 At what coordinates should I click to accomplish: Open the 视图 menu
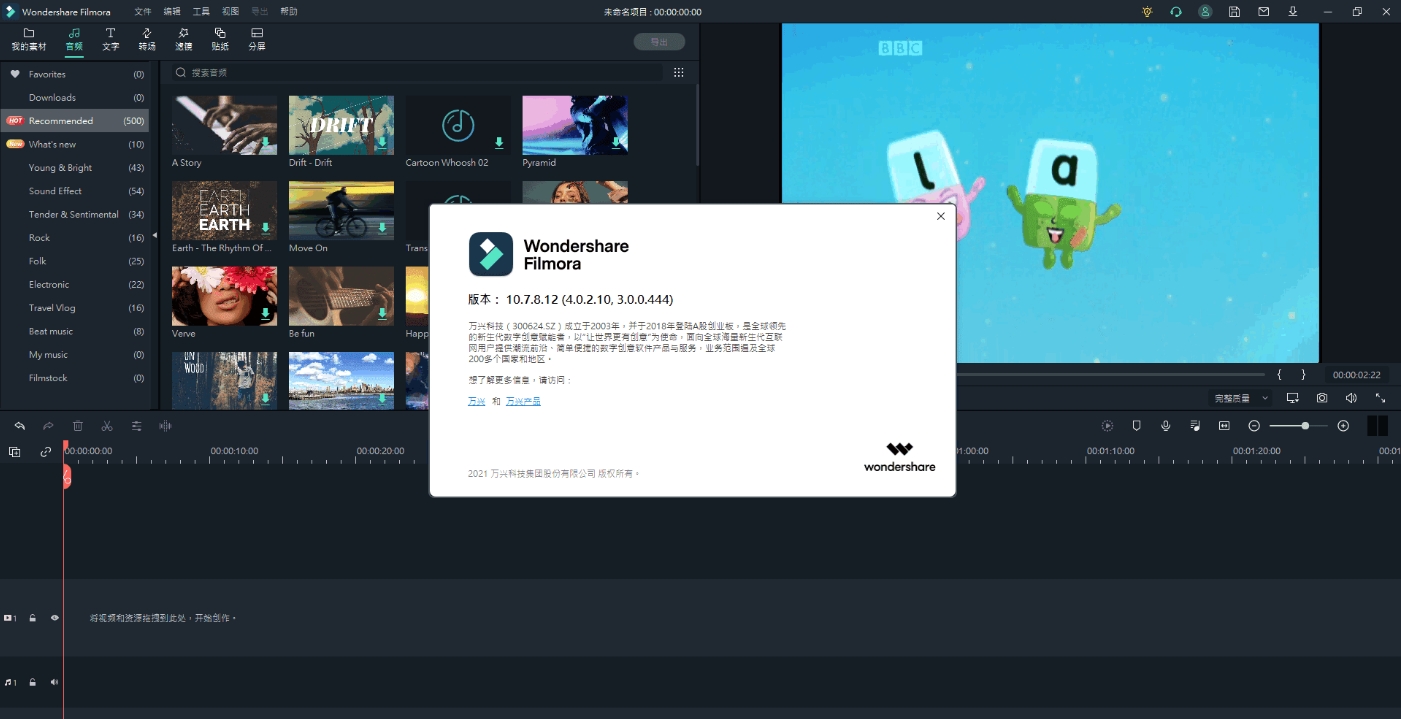tap(230, 11)
